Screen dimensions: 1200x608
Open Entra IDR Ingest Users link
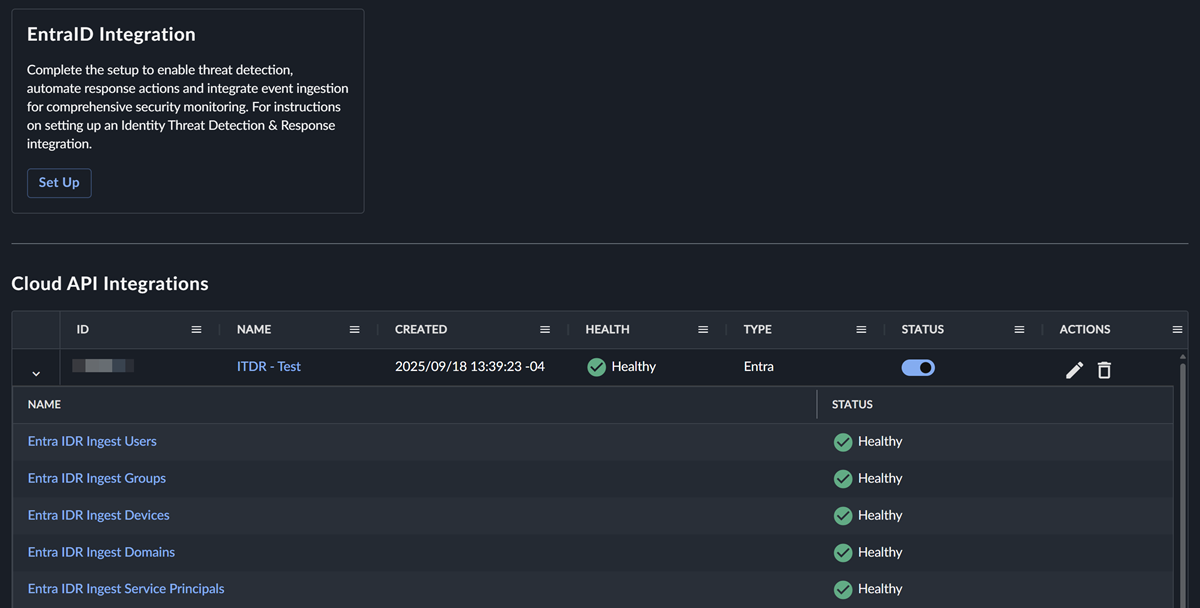click(92, 441)
